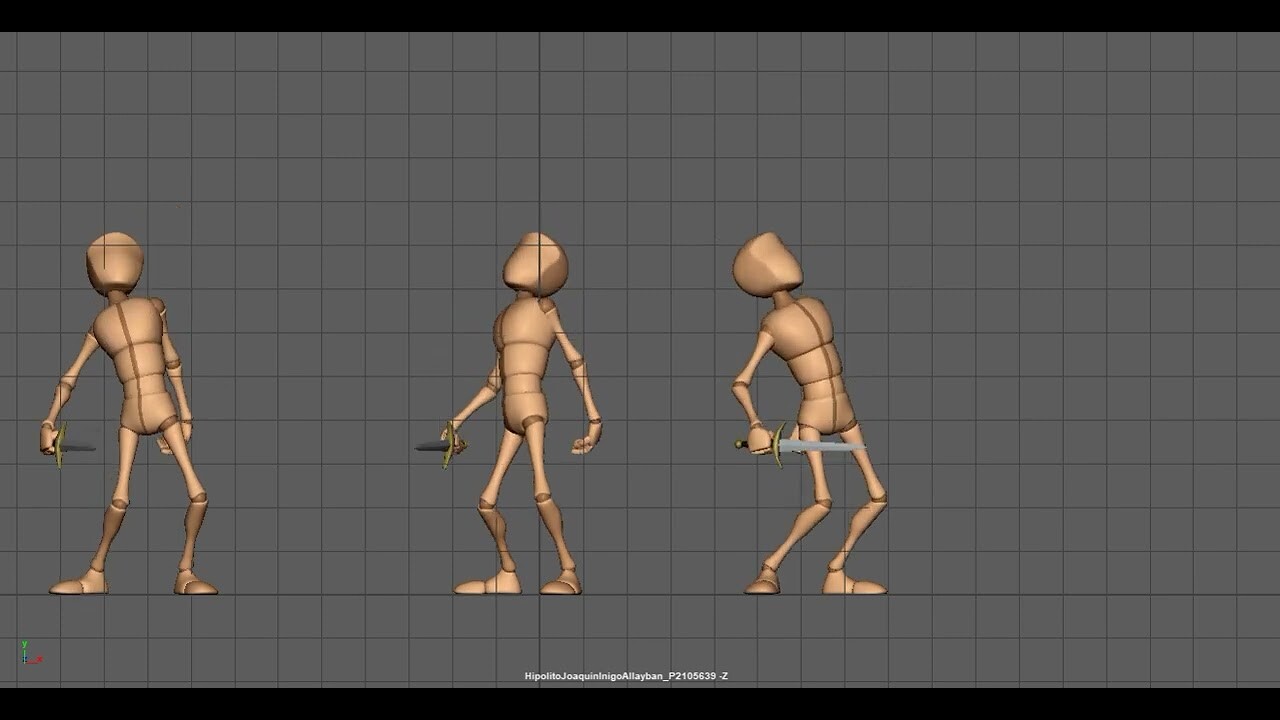Select the sword of the left character

pos(60,447)
